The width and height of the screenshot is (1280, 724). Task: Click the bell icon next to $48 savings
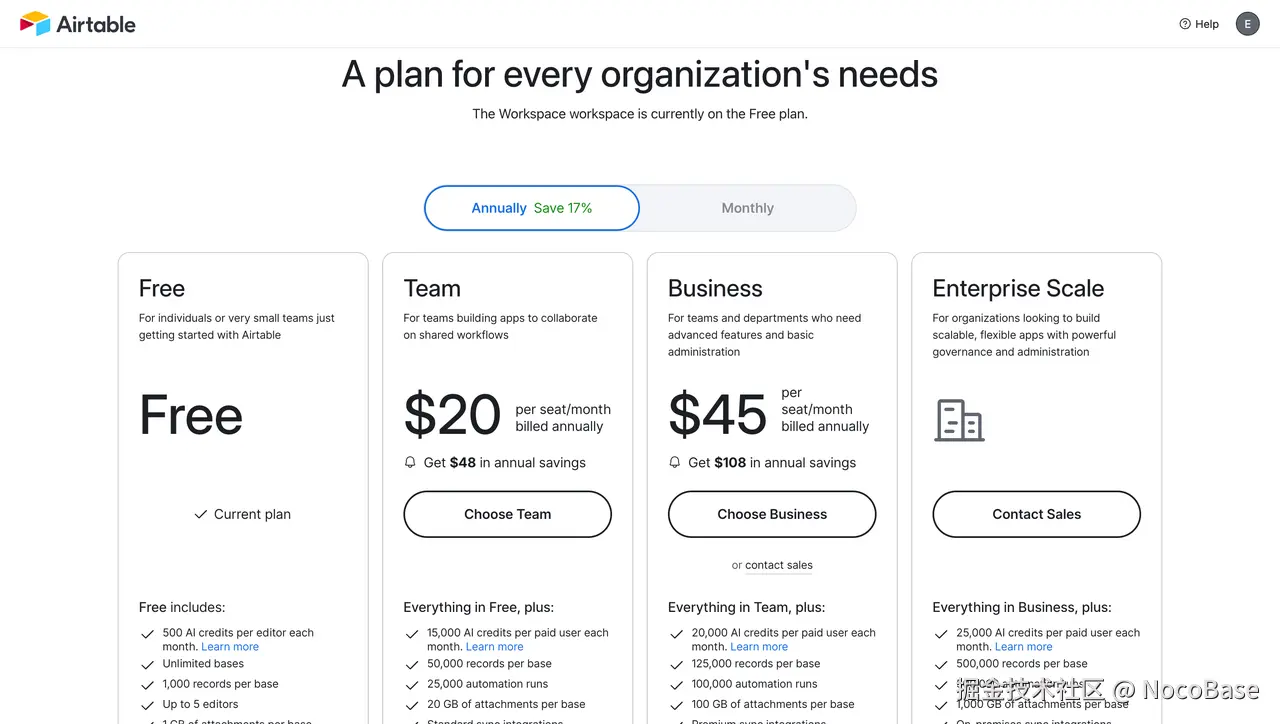point(410,462)
